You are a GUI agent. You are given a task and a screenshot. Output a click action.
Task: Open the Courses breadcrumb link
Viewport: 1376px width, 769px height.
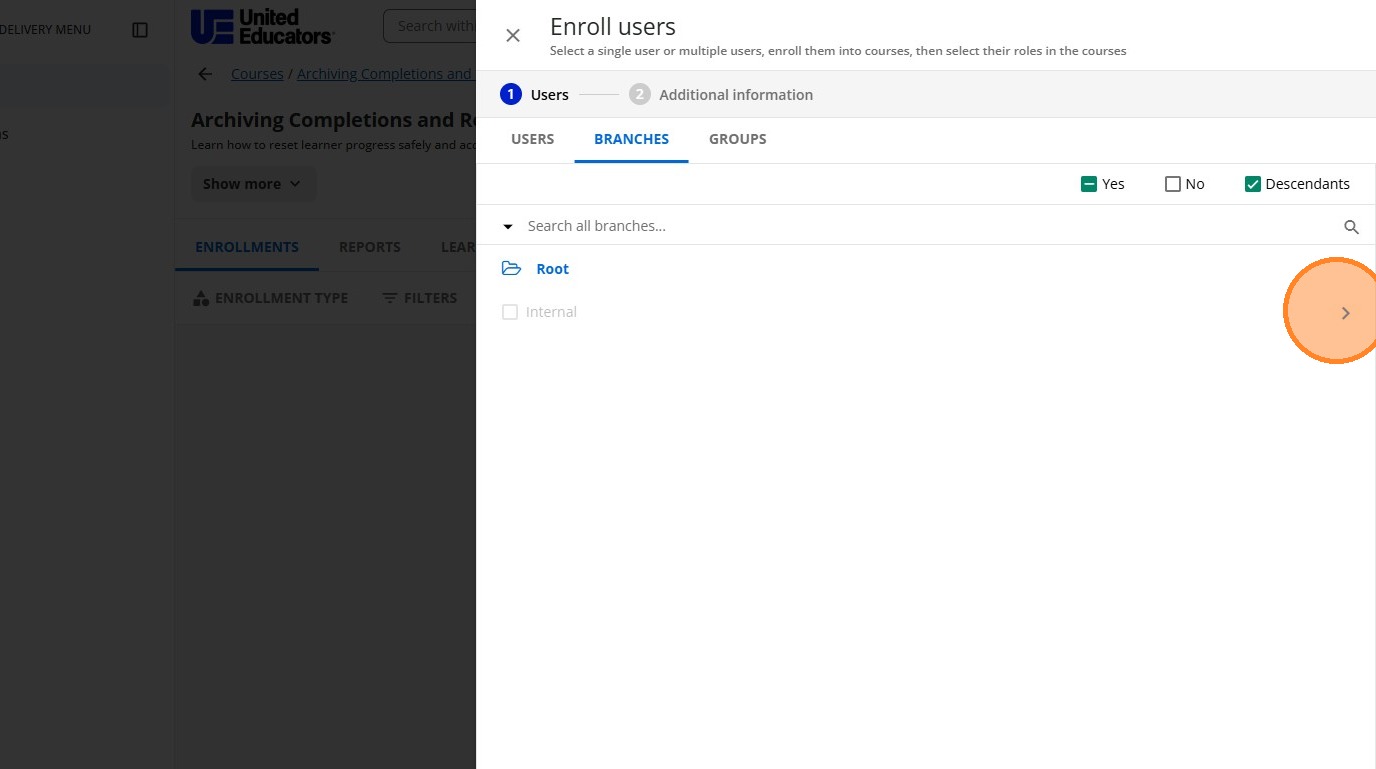tap(257, 74)
